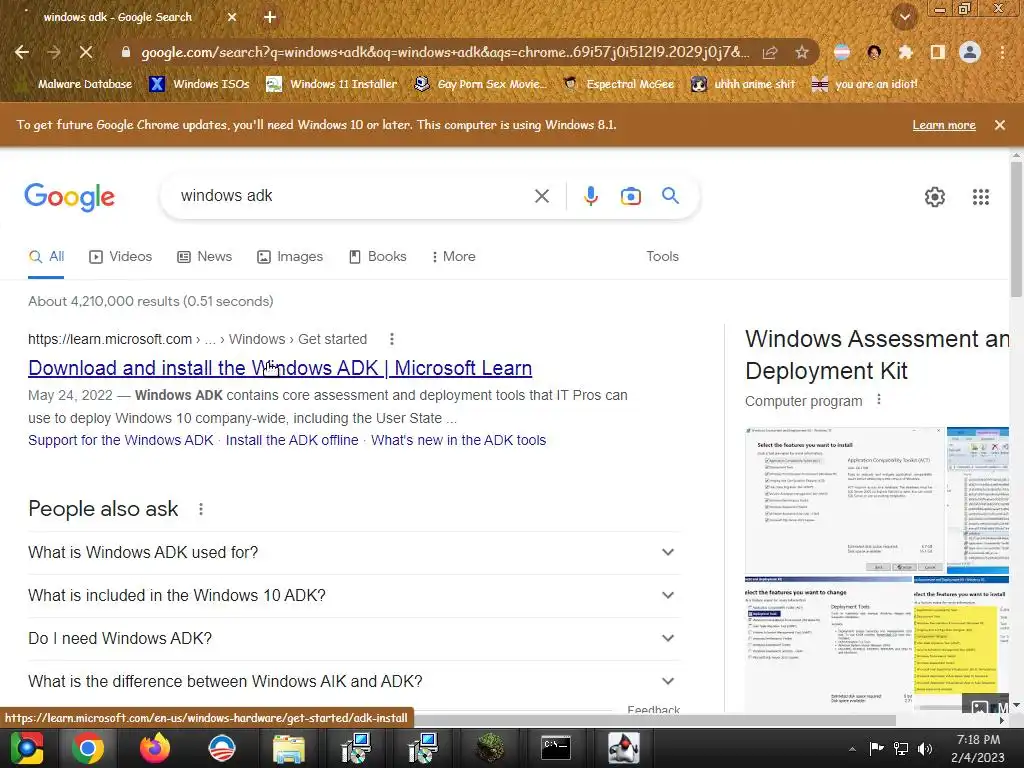Submit search with magnifying glass icon
This screenshot has height=768, width=1024.
(670, 195)
